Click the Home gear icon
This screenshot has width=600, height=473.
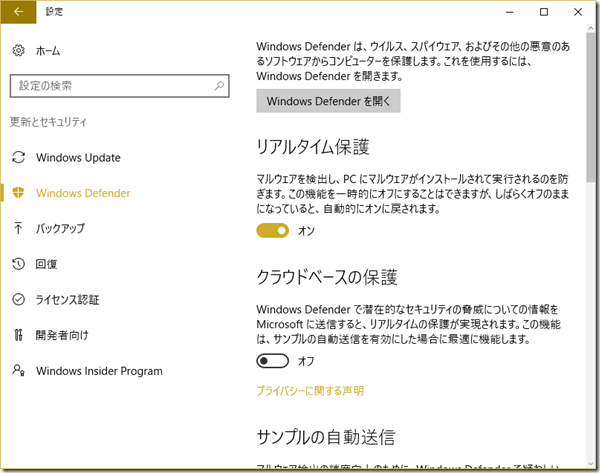click(x=18, y=51)
